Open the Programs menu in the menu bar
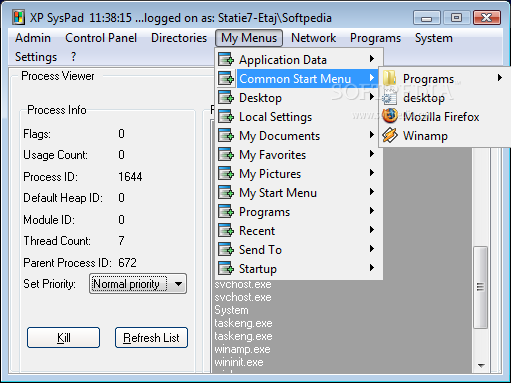This screenshot has height=383, width=511. tap(375, 38)
